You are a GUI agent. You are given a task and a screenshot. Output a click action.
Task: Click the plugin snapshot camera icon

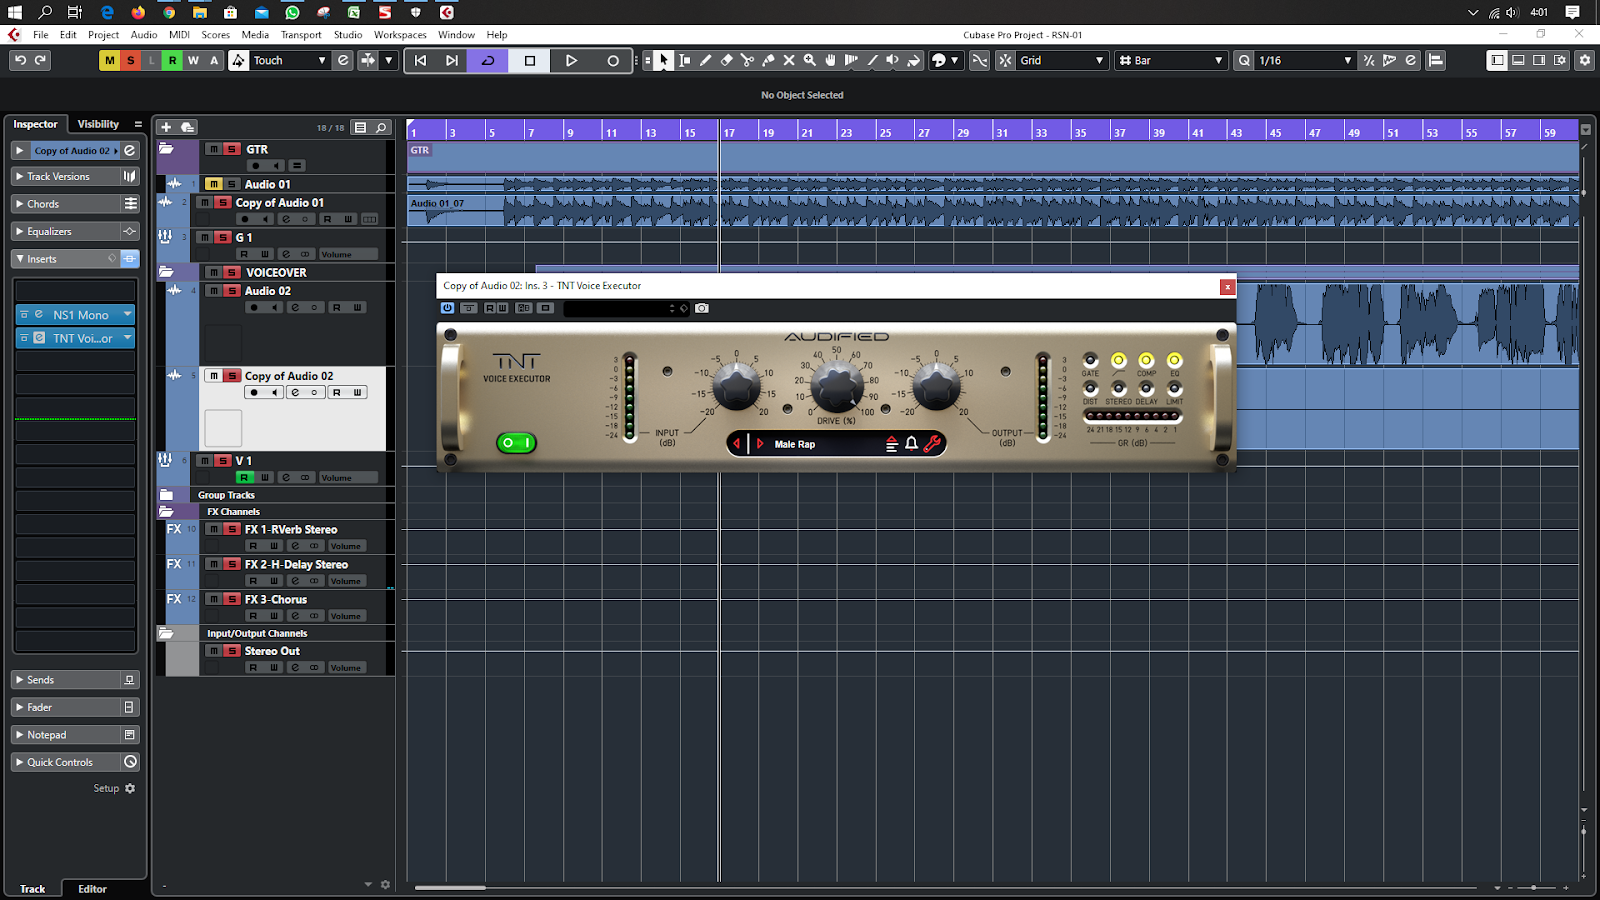coord(702,308)
